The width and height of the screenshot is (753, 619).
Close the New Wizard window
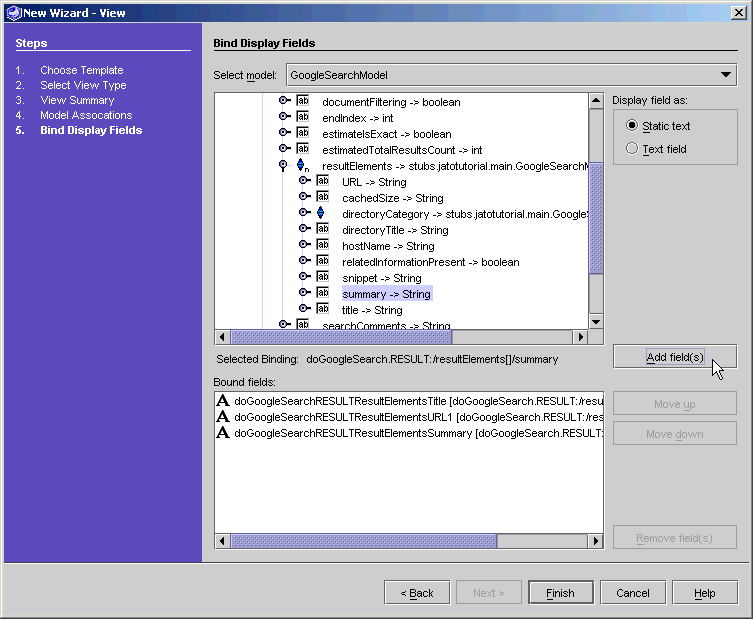pyautogui.click(x=739, y=12)
